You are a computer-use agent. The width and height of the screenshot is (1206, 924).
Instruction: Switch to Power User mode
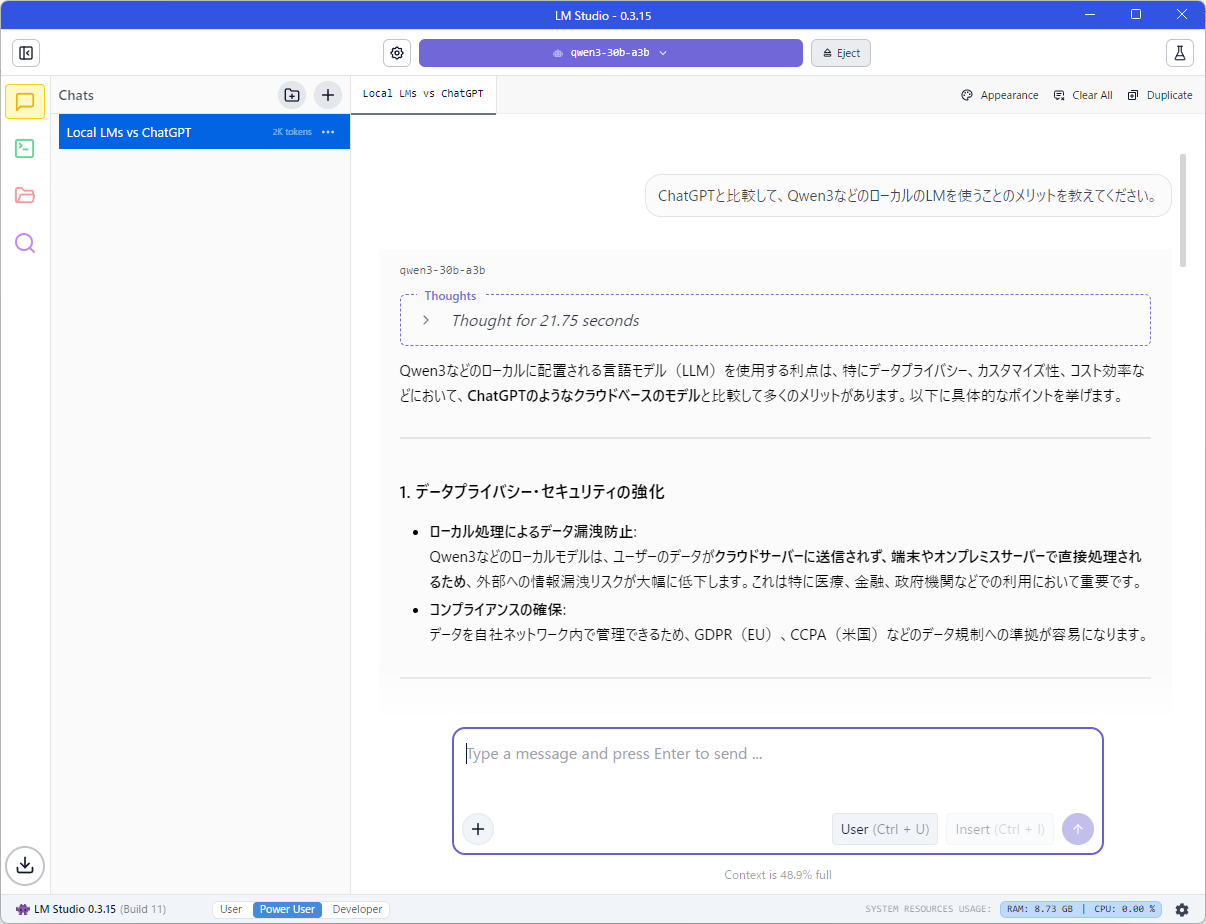point(288,909)
